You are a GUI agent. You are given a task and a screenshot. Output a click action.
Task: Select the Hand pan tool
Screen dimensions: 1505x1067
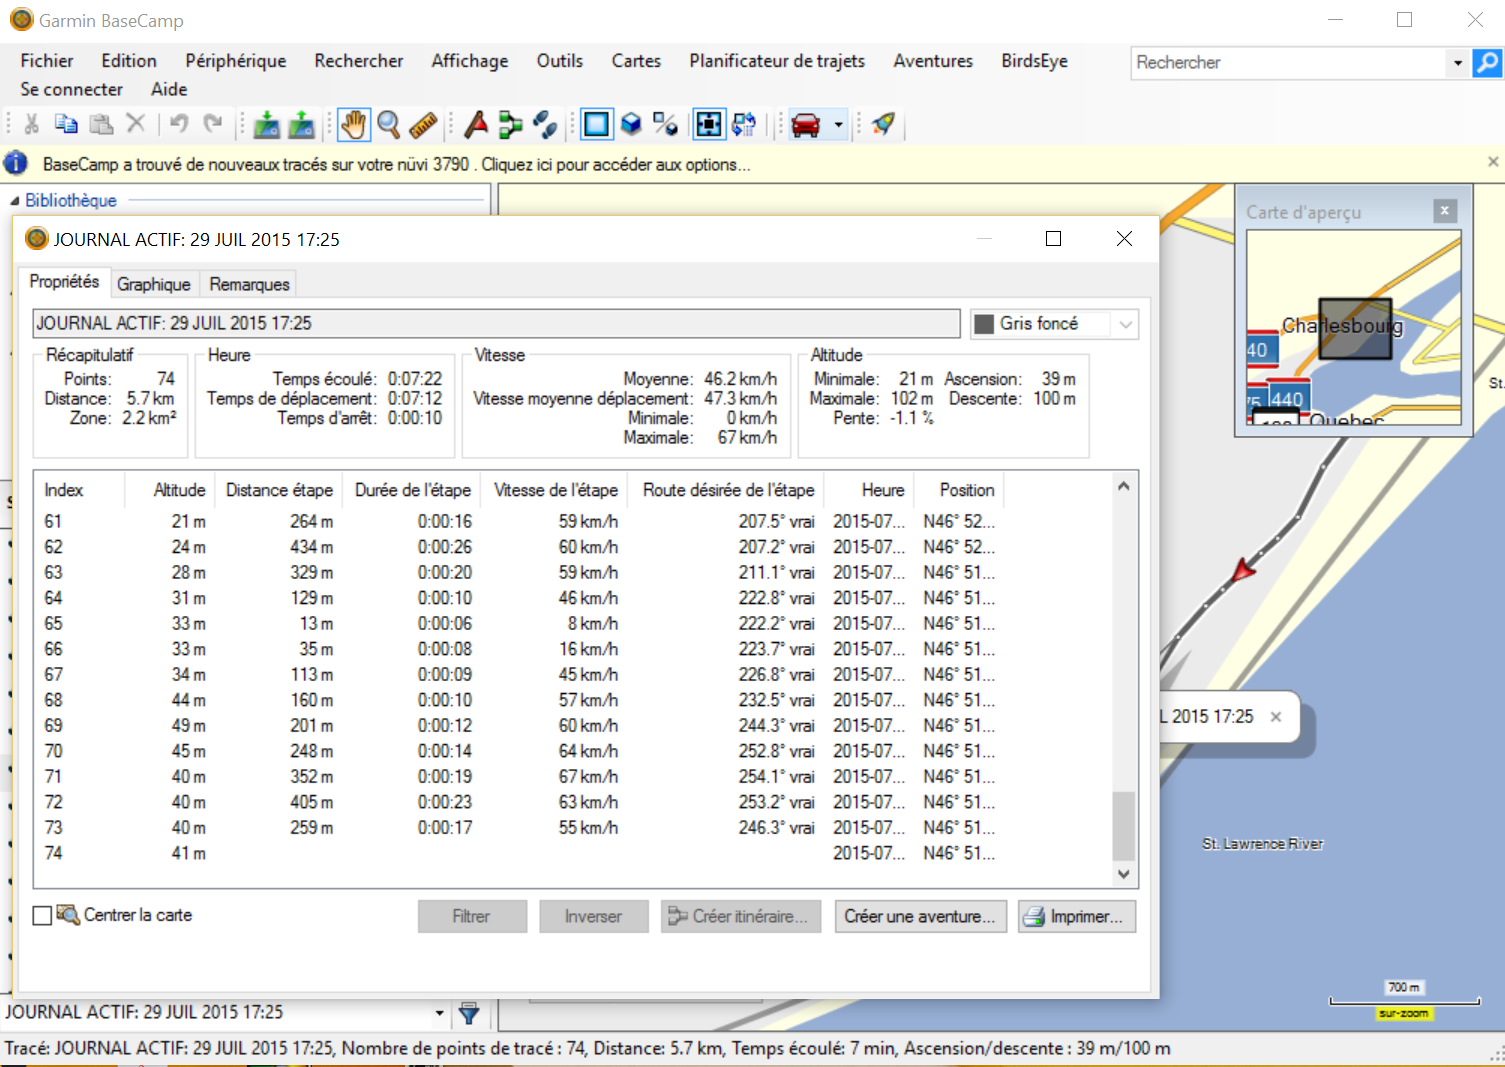tap(354, 124)
